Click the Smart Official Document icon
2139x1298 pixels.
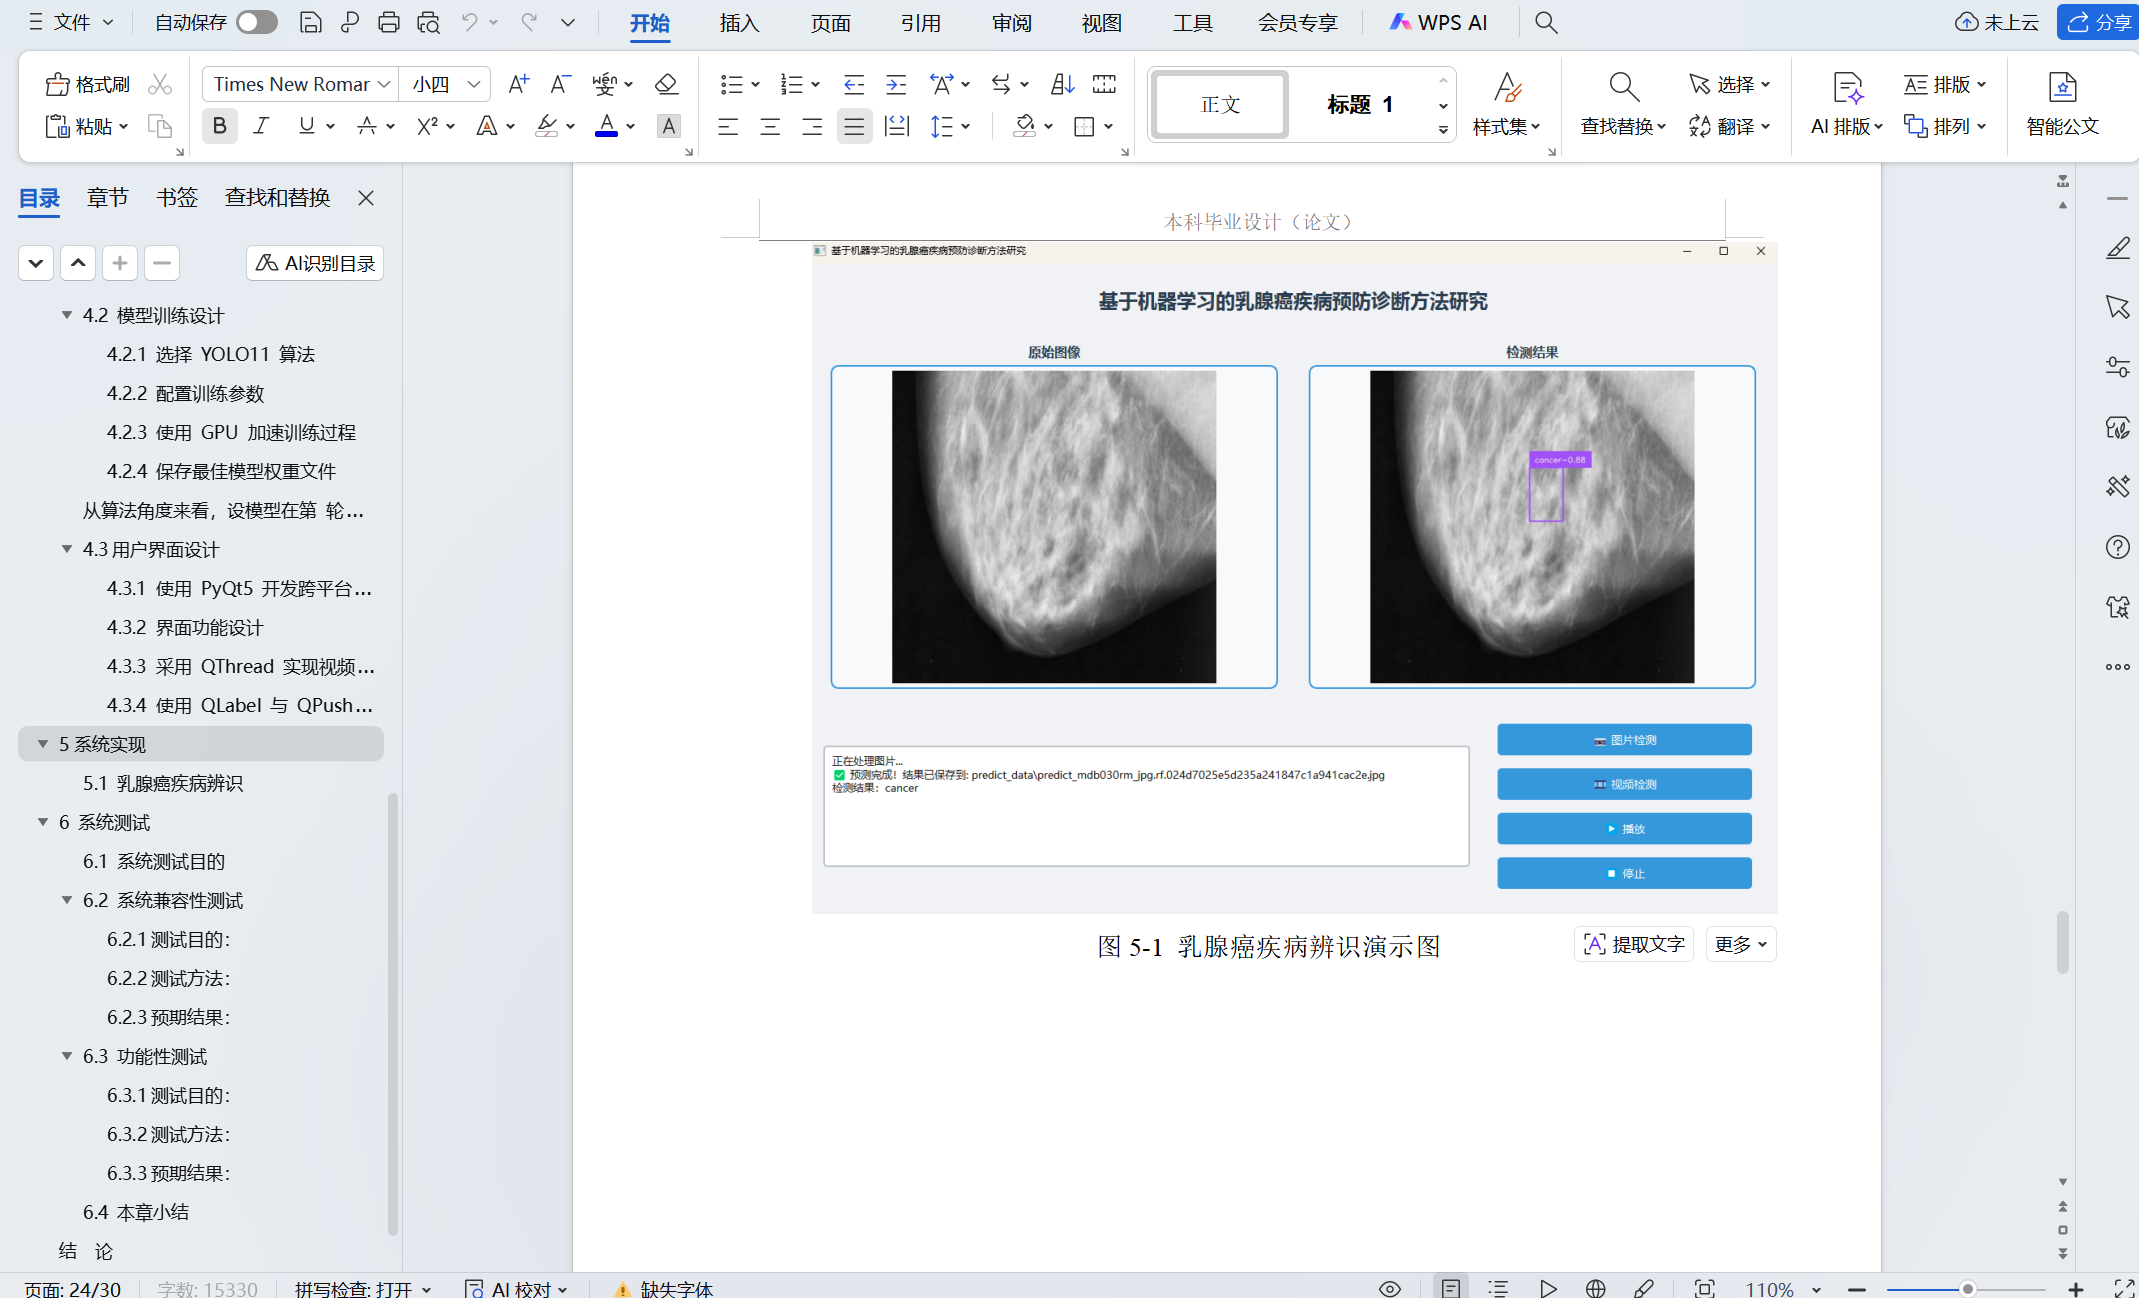(2062, 103)
